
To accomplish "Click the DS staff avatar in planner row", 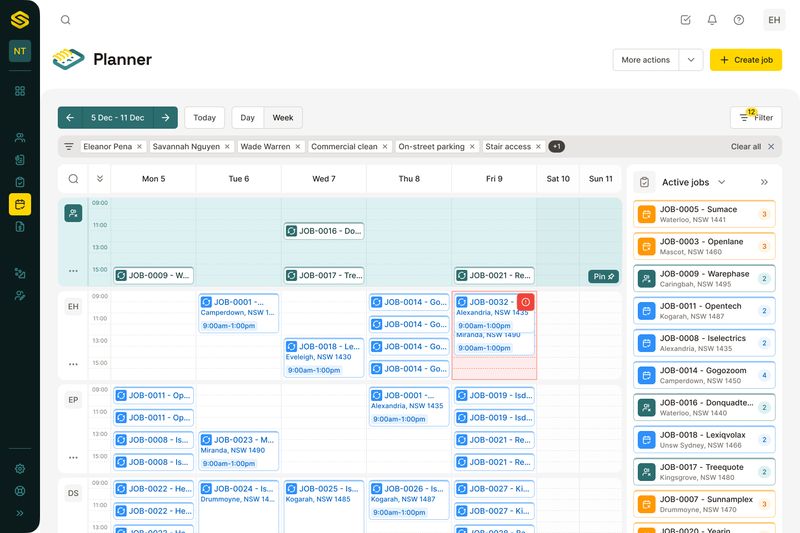I will click(x=73, y=493).
